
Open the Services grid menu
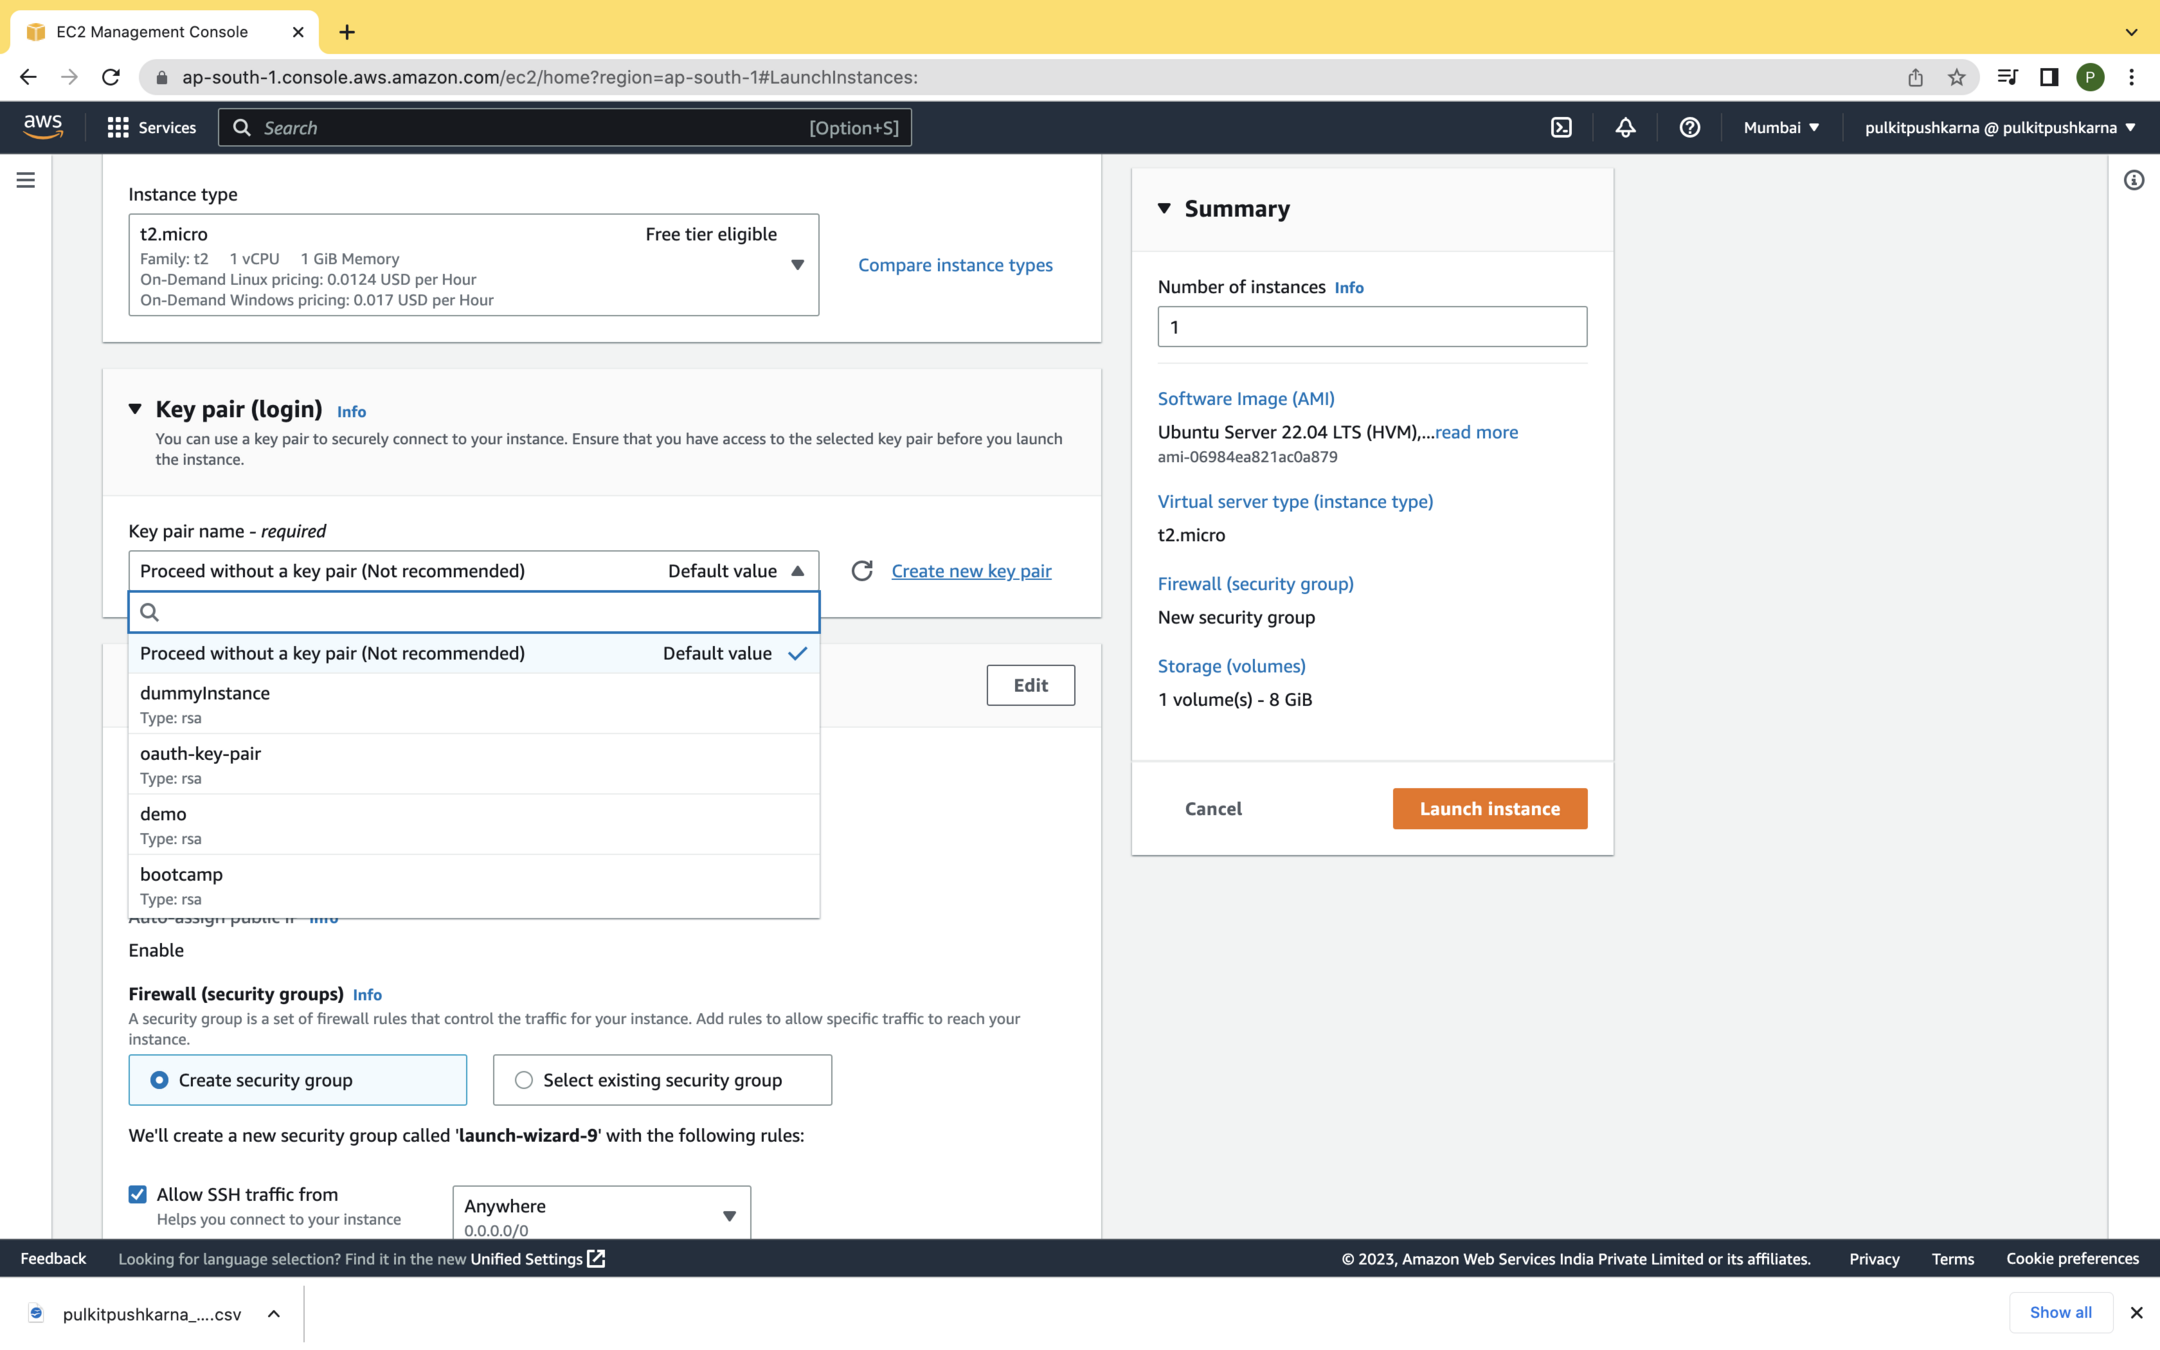[151, 127]
